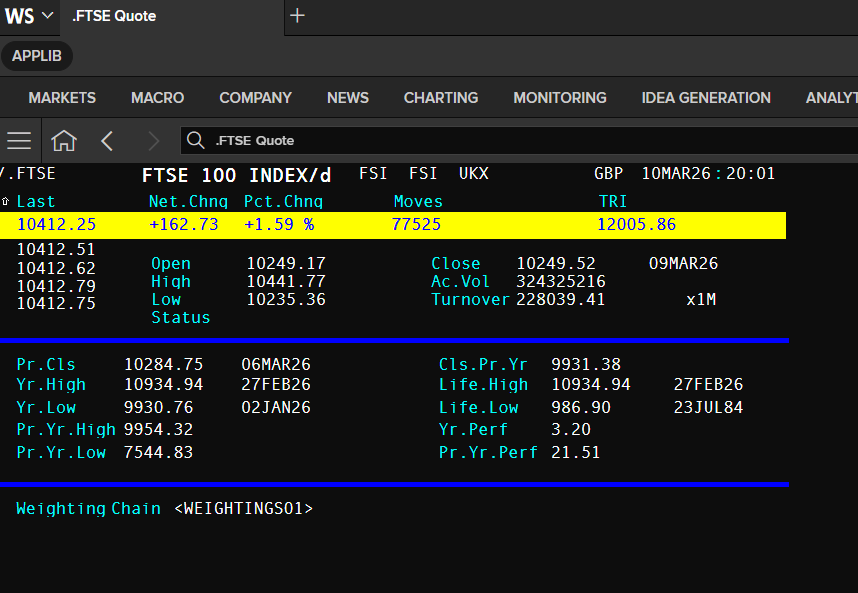Click the .FTSE symbol text
Screen dimensions: 858x593
pos(32,173)
